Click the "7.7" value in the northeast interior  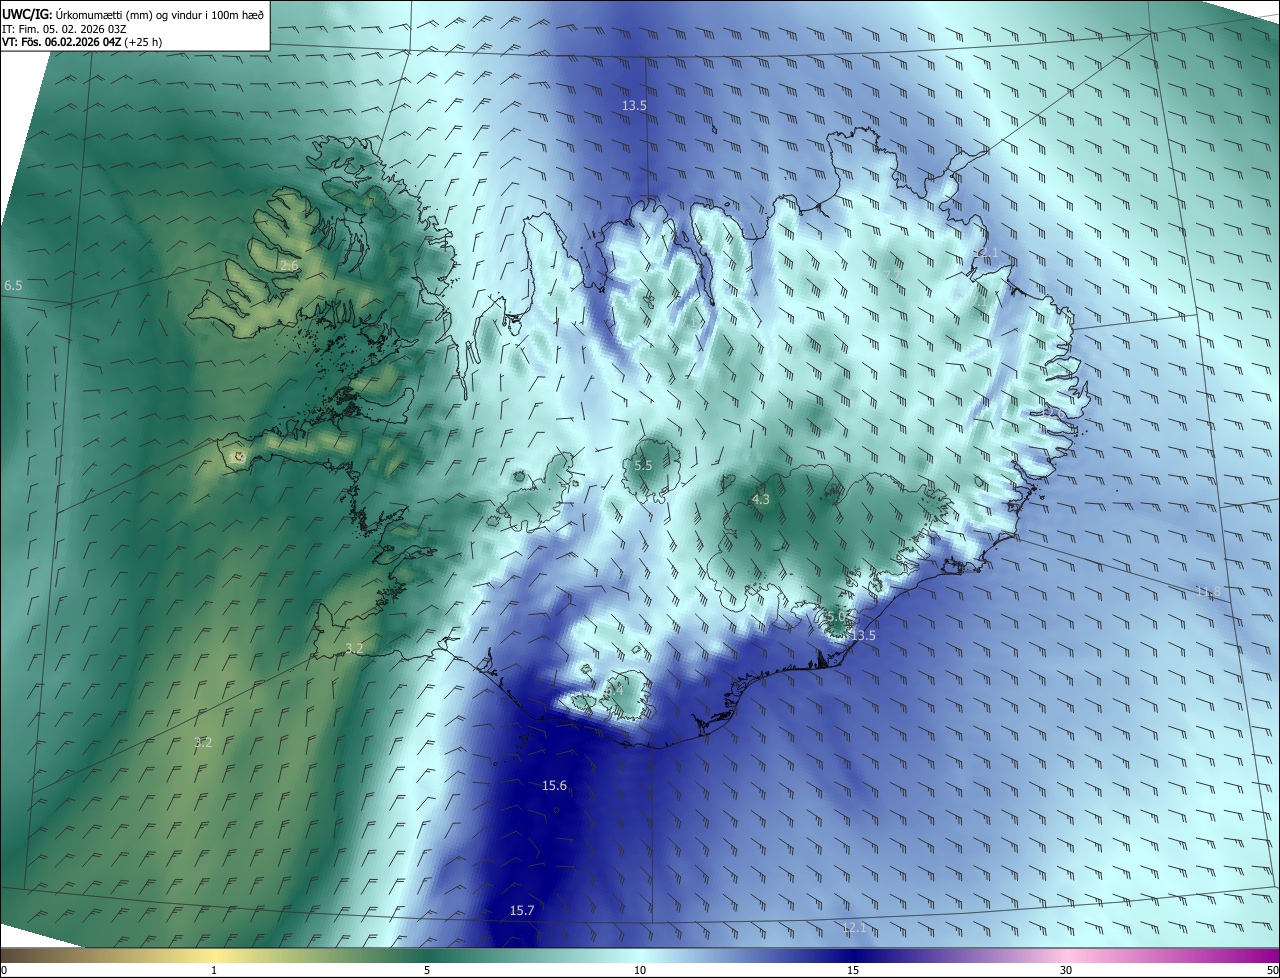893,274
